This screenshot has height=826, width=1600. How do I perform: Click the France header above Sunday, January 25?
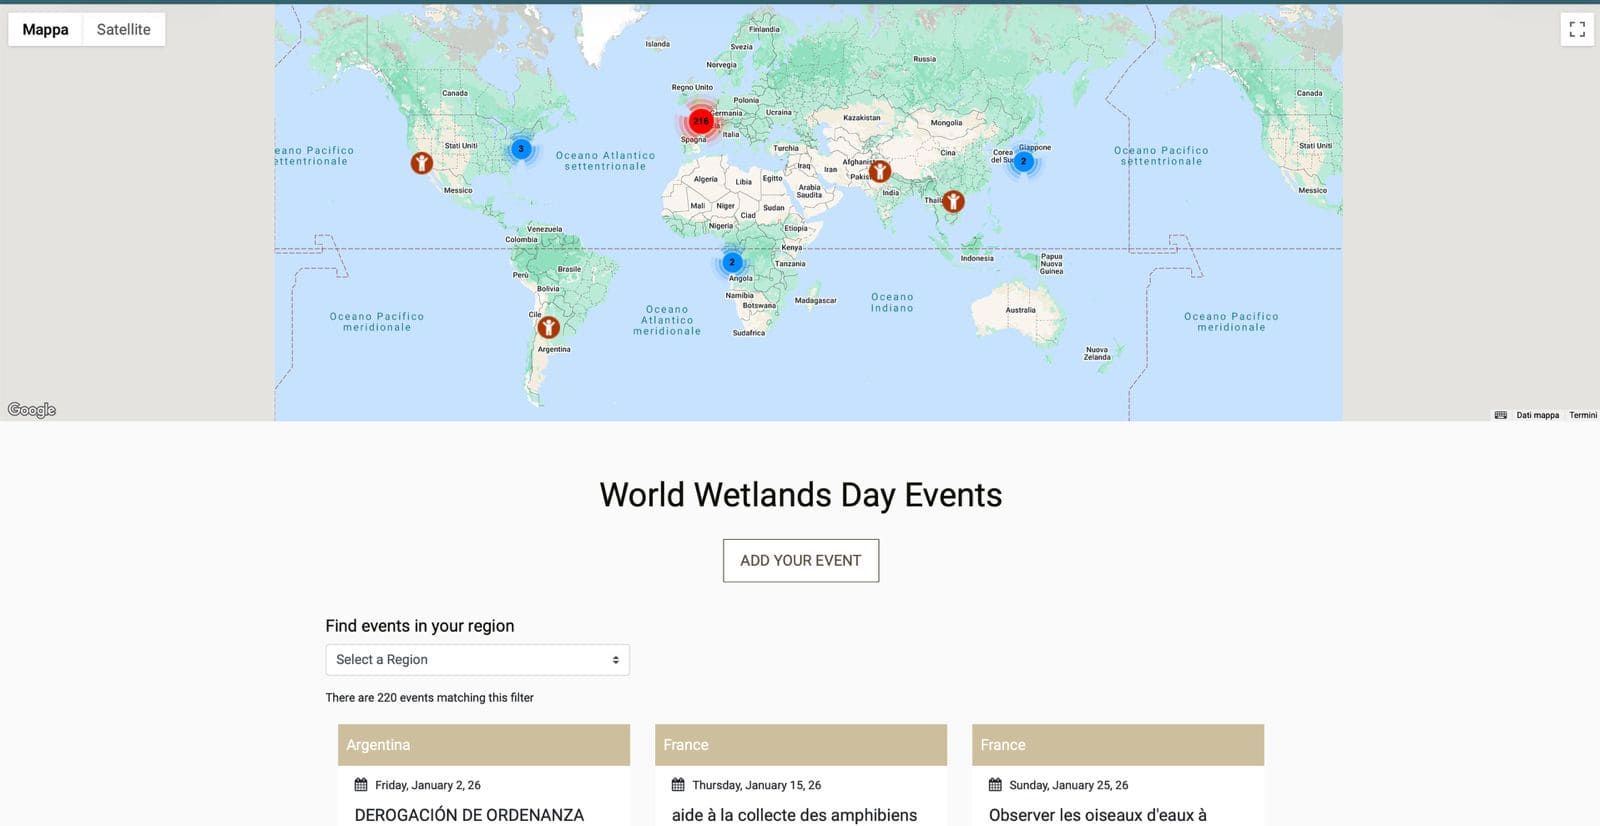click(x=1118, y=745)
